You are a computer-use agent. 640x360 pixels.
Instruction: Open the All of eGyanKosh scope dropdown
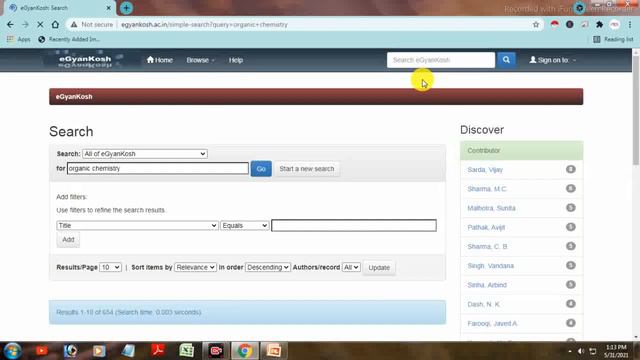point(145,154)
